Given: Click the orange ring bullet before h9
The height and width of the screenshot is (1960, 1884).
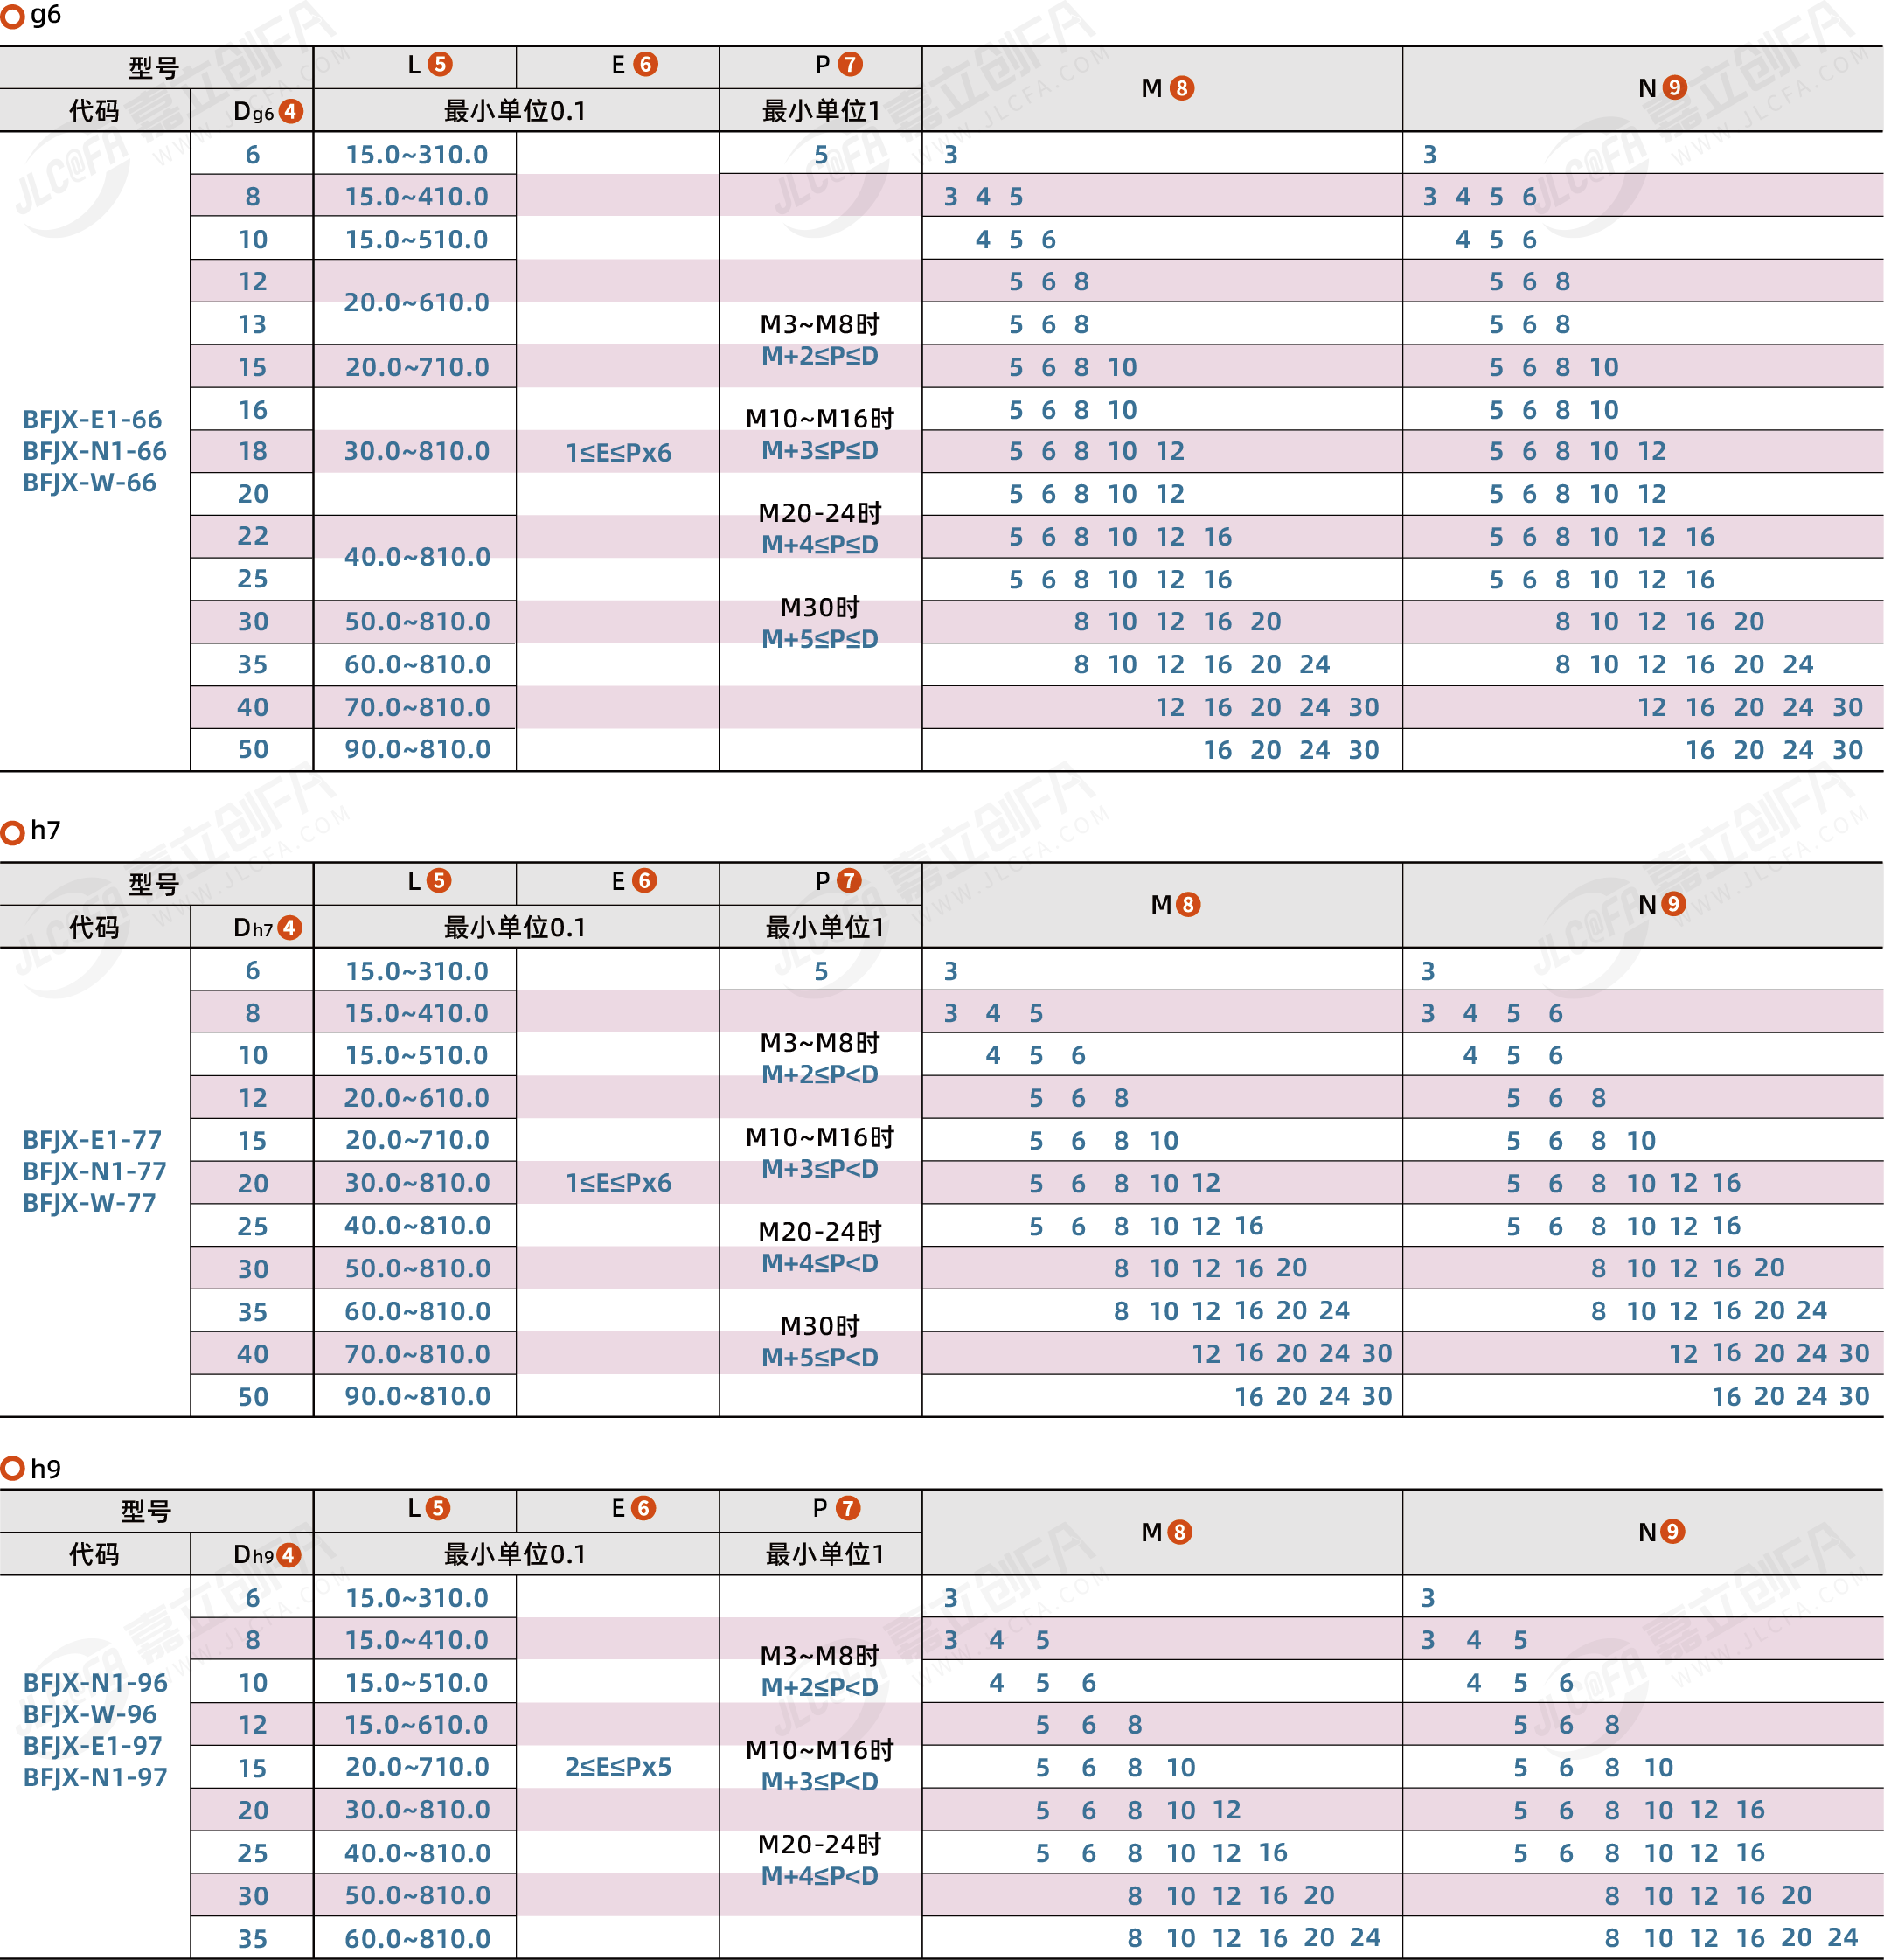Looking at the screenshot, I should (x=12, y=1468).
